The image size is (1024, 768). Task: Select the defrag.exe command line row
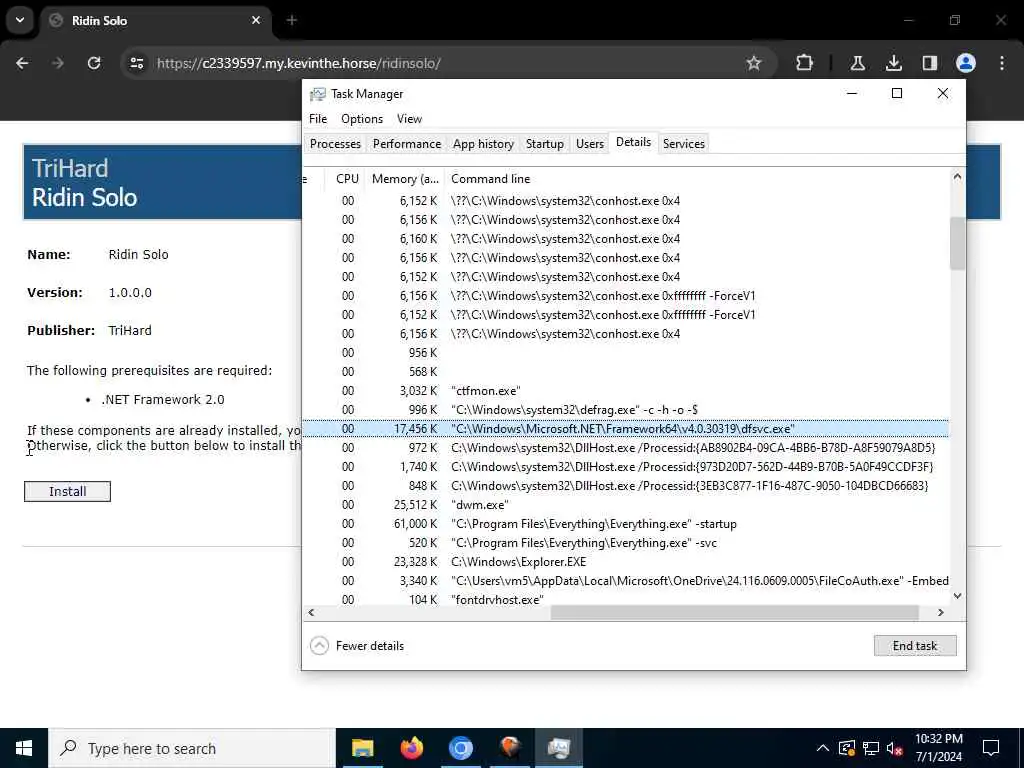click(626, 409)
